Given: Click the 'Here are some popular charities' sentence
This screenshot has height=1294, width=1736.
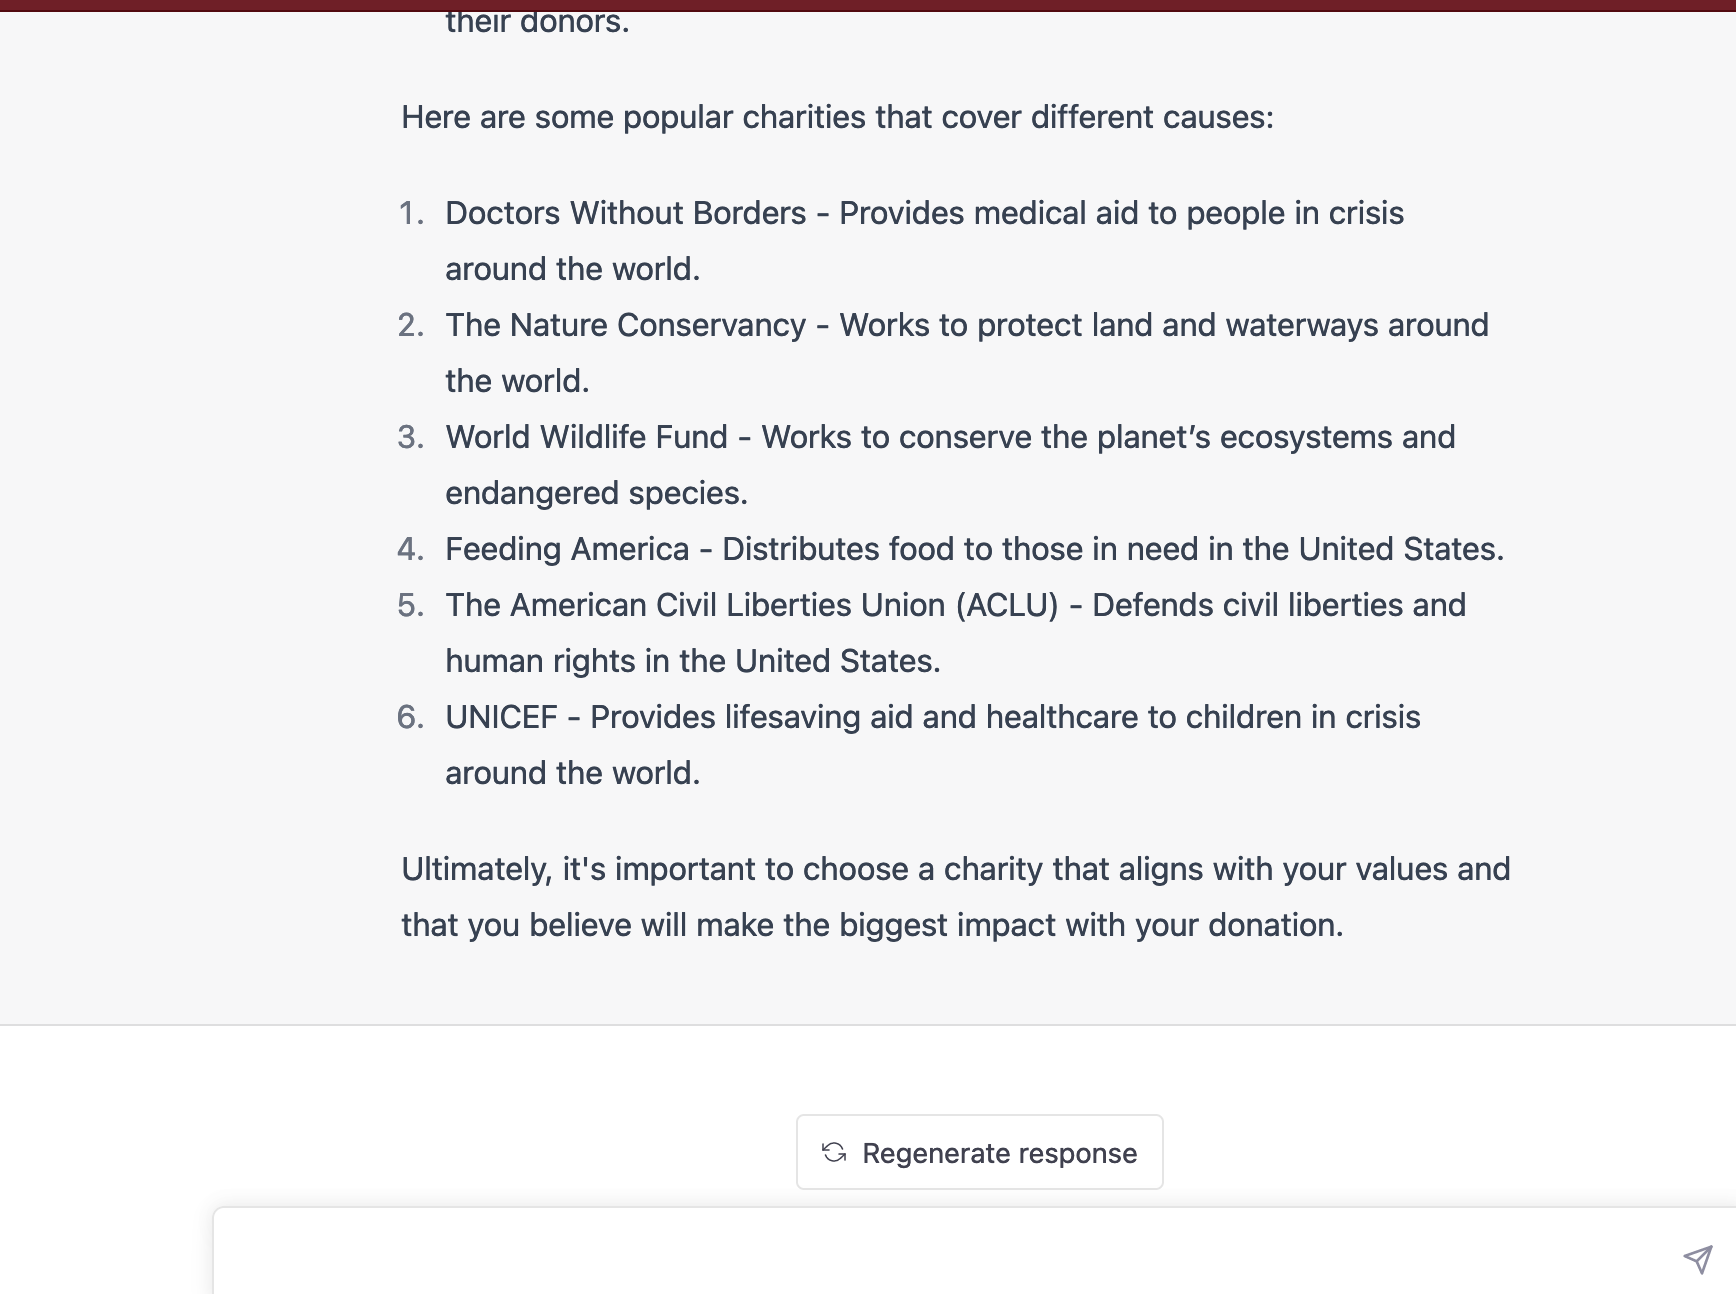Looking at the screenshot, I should coord(837,117).
